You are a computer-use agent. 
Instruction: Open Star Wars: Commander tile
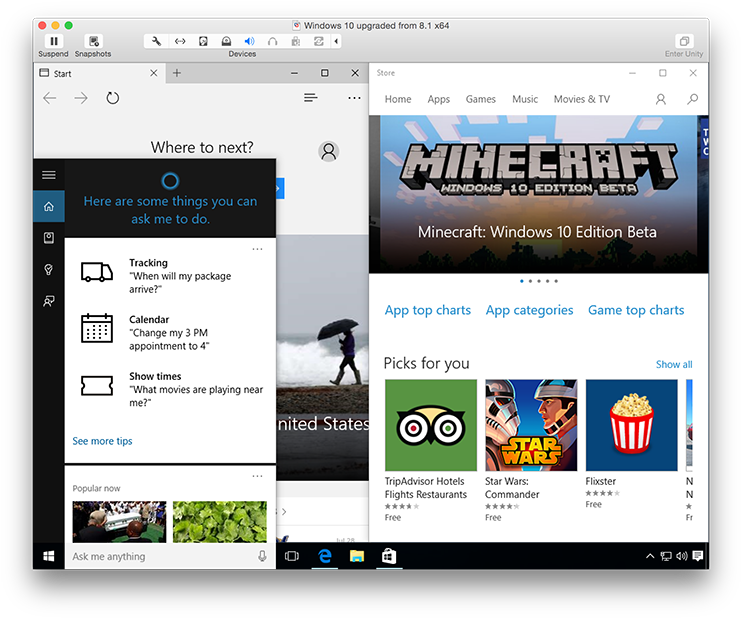click(x=531, y=450)
